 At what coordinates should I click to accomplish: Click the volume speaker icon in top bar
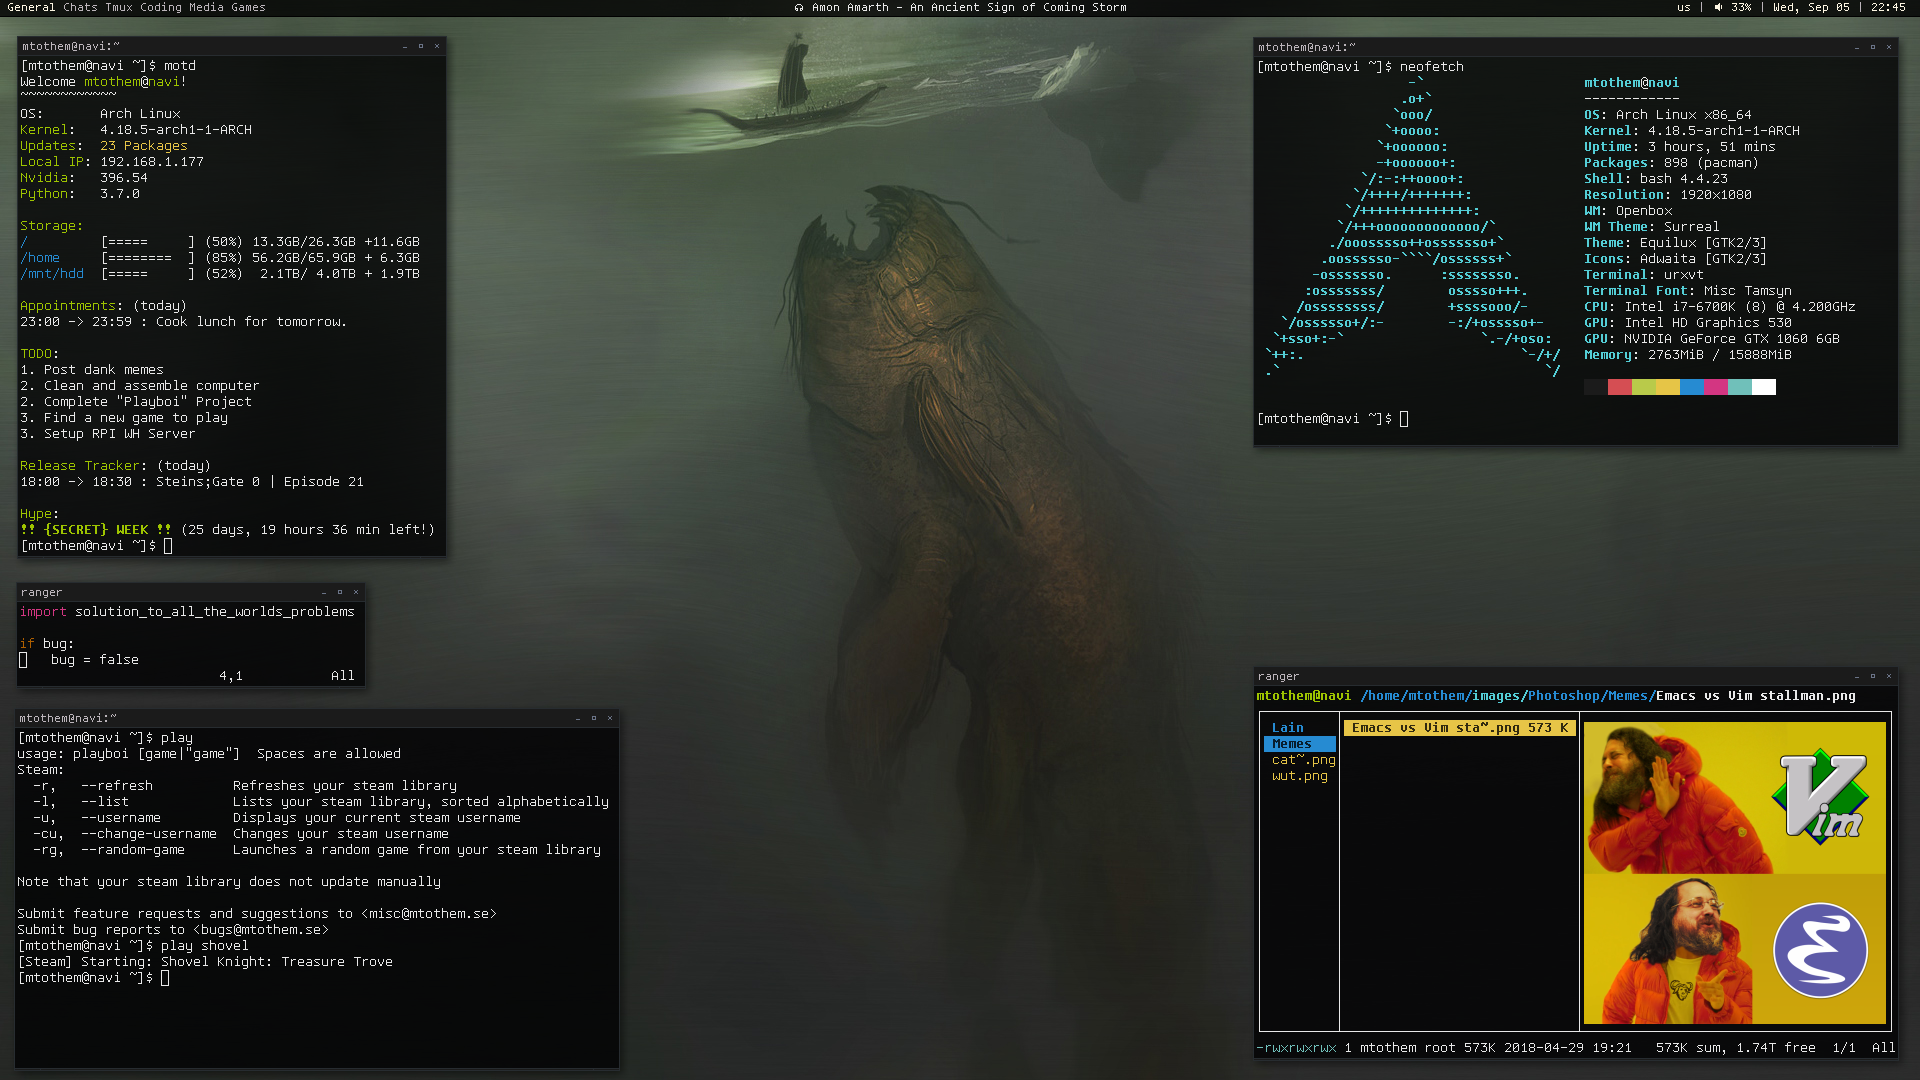pyautogui.click(x=1718, y=7)
